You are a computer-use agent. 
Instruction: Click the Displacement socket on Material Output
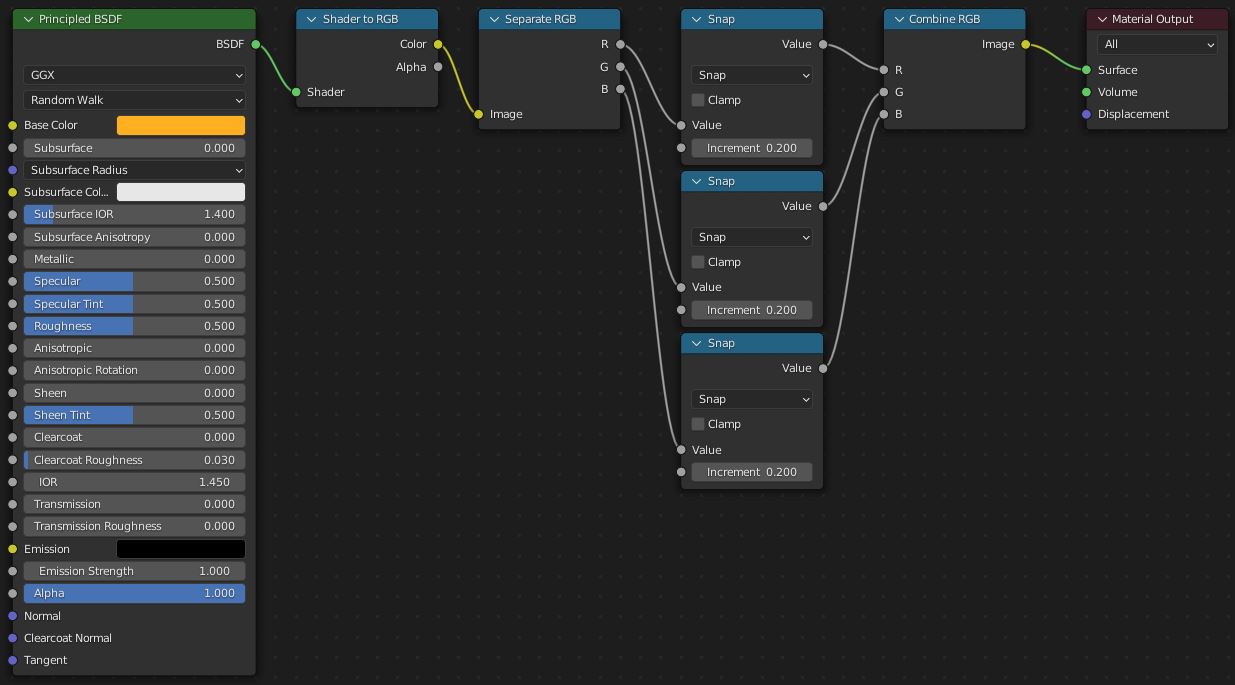pyautogui.click(x=1086, y=114)
